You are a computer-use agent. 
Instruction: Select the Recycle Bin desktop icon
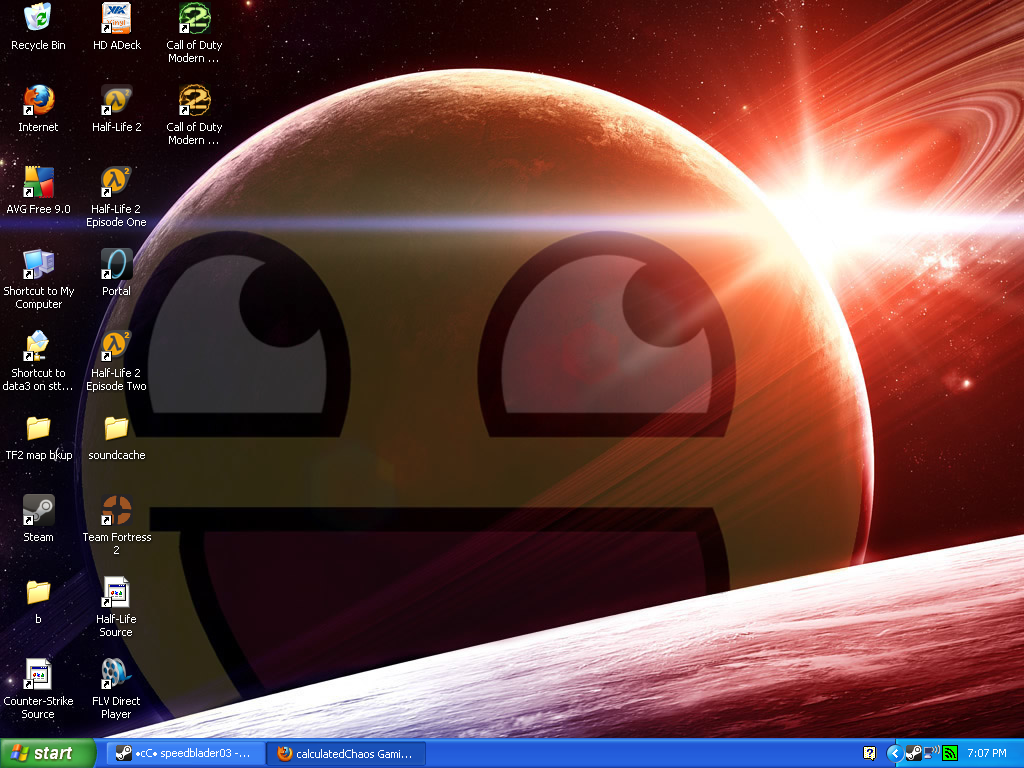tap(38, 18)
